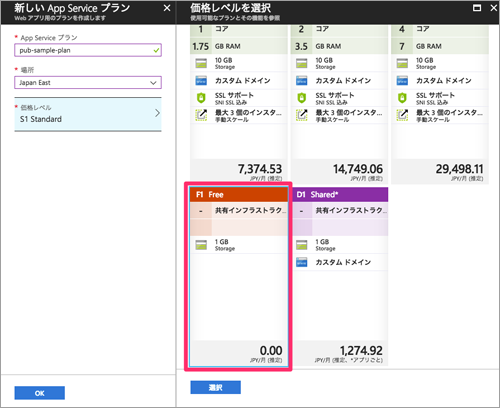Click the custom domain icon in 2-core card

[x=302, y=80]
